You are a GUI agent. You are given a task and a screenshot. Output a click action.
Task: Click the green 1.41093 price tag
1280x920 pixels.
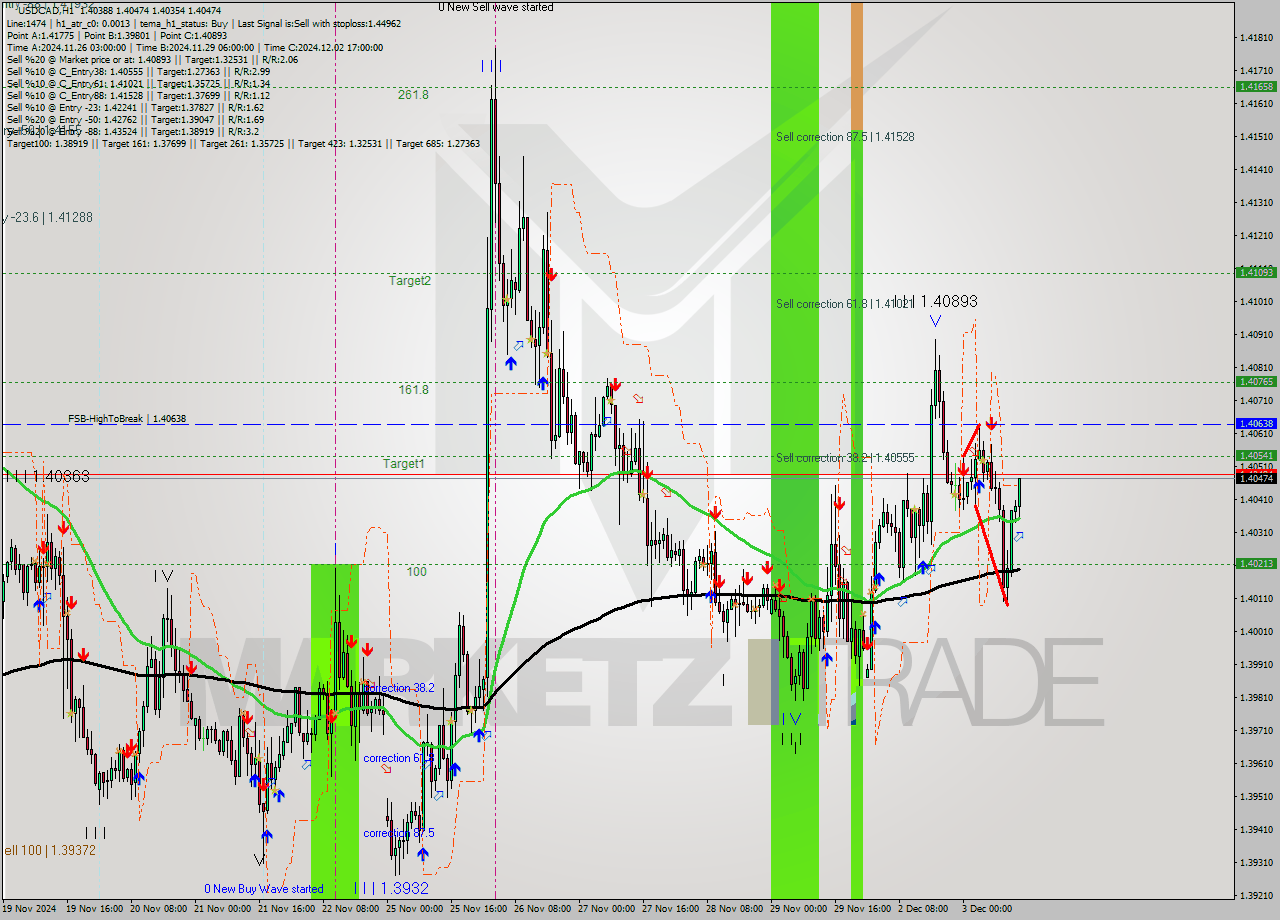click(1256, 272)
